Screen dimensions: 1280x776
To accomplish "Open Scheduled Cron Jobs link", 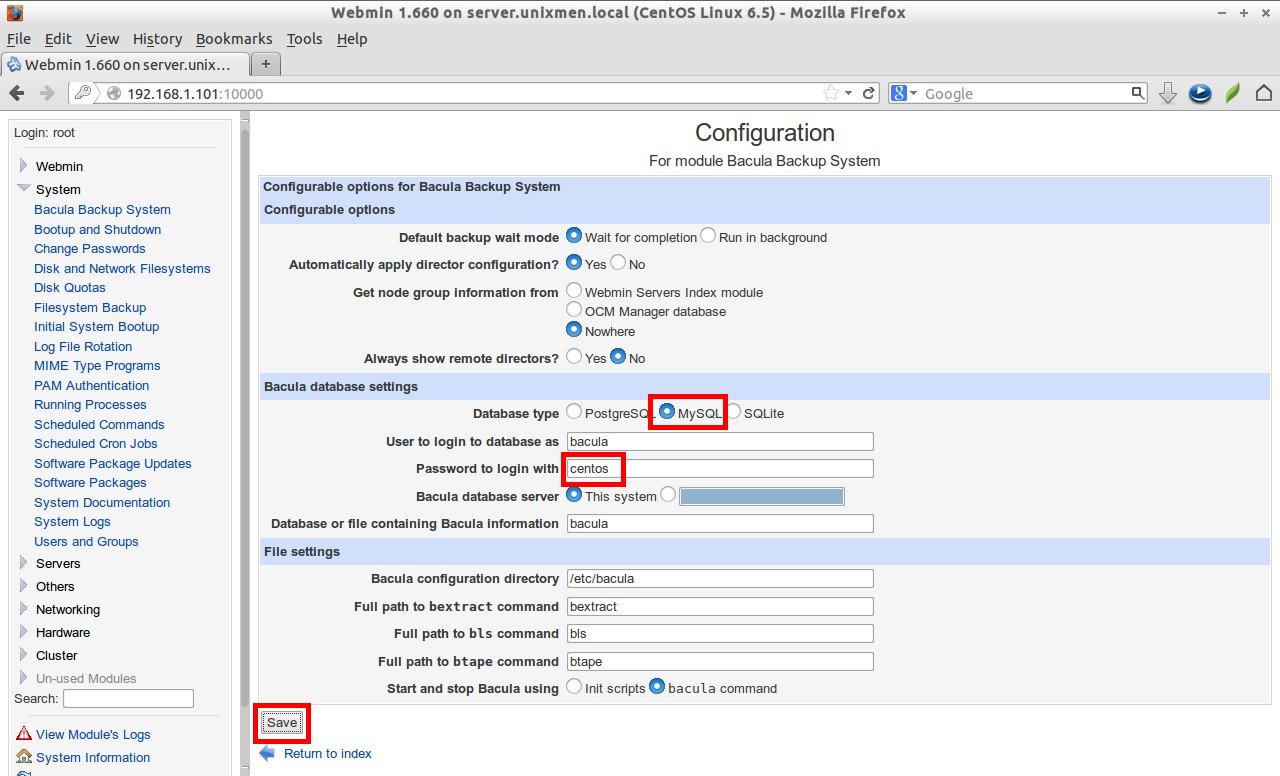I will point(96,444).
